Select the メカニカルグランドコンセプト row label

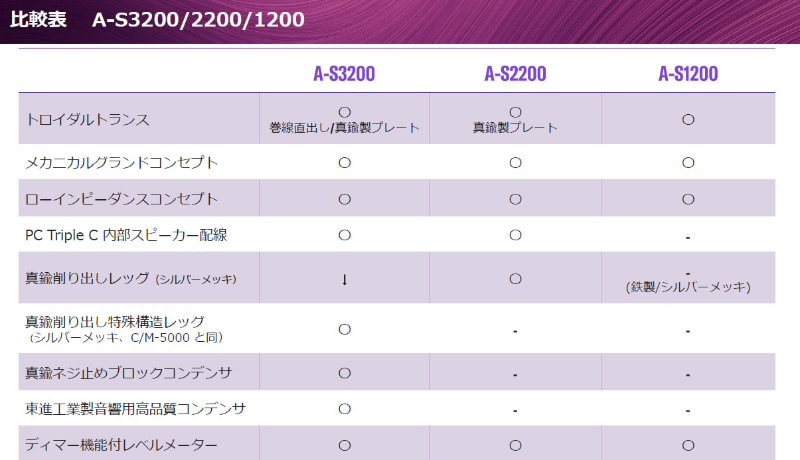tap(121, 162)
